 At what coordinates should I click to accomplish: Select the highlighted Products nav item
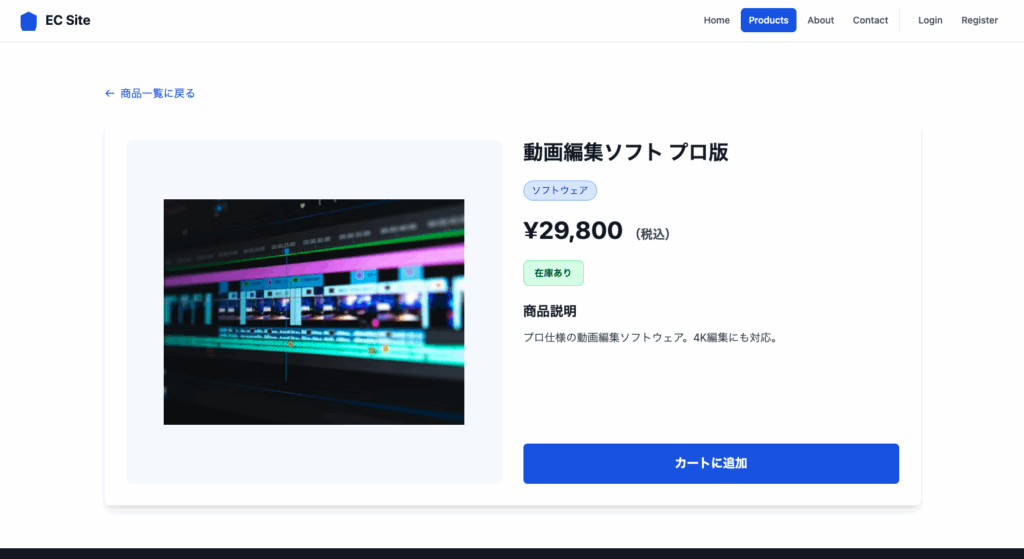point(768,21)
